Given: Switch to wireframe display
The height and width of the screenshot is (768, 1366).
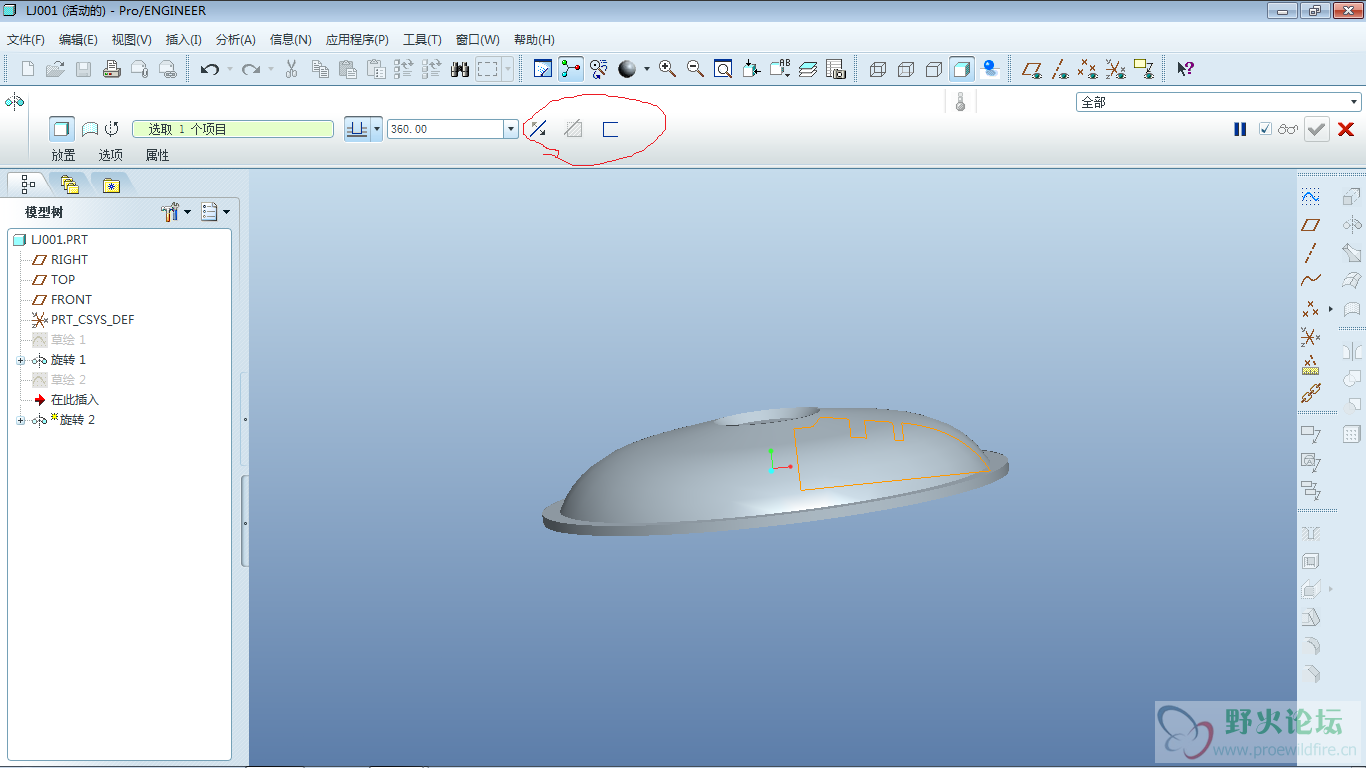Looking at the screenshot, I should (x=878, y=69).
